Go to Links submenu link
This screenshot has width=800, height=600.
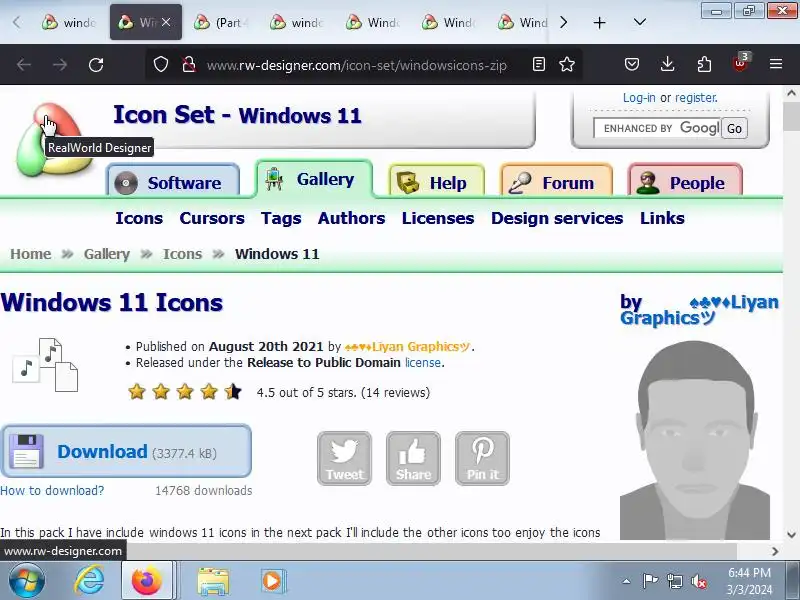tap(662, 218)
